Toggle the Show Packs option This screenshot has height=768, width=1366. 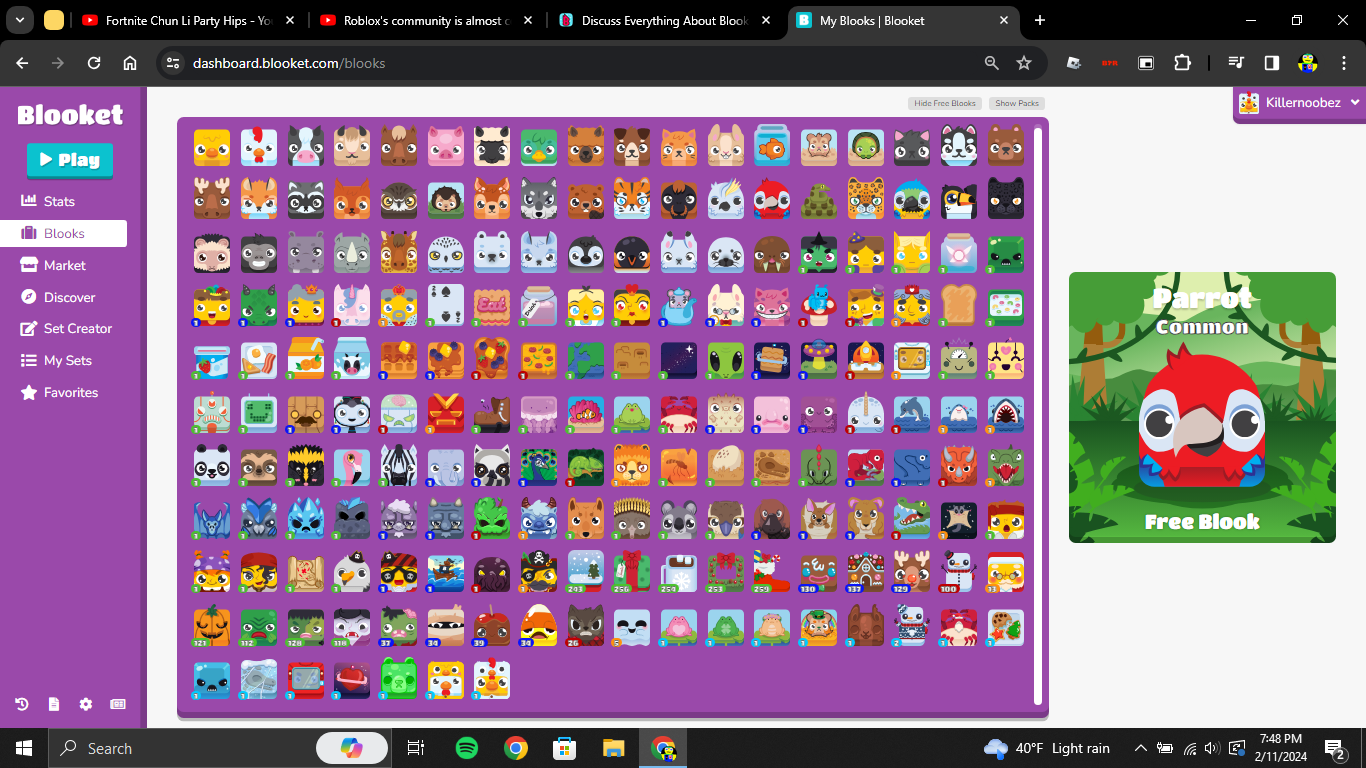pos(1017,103)
